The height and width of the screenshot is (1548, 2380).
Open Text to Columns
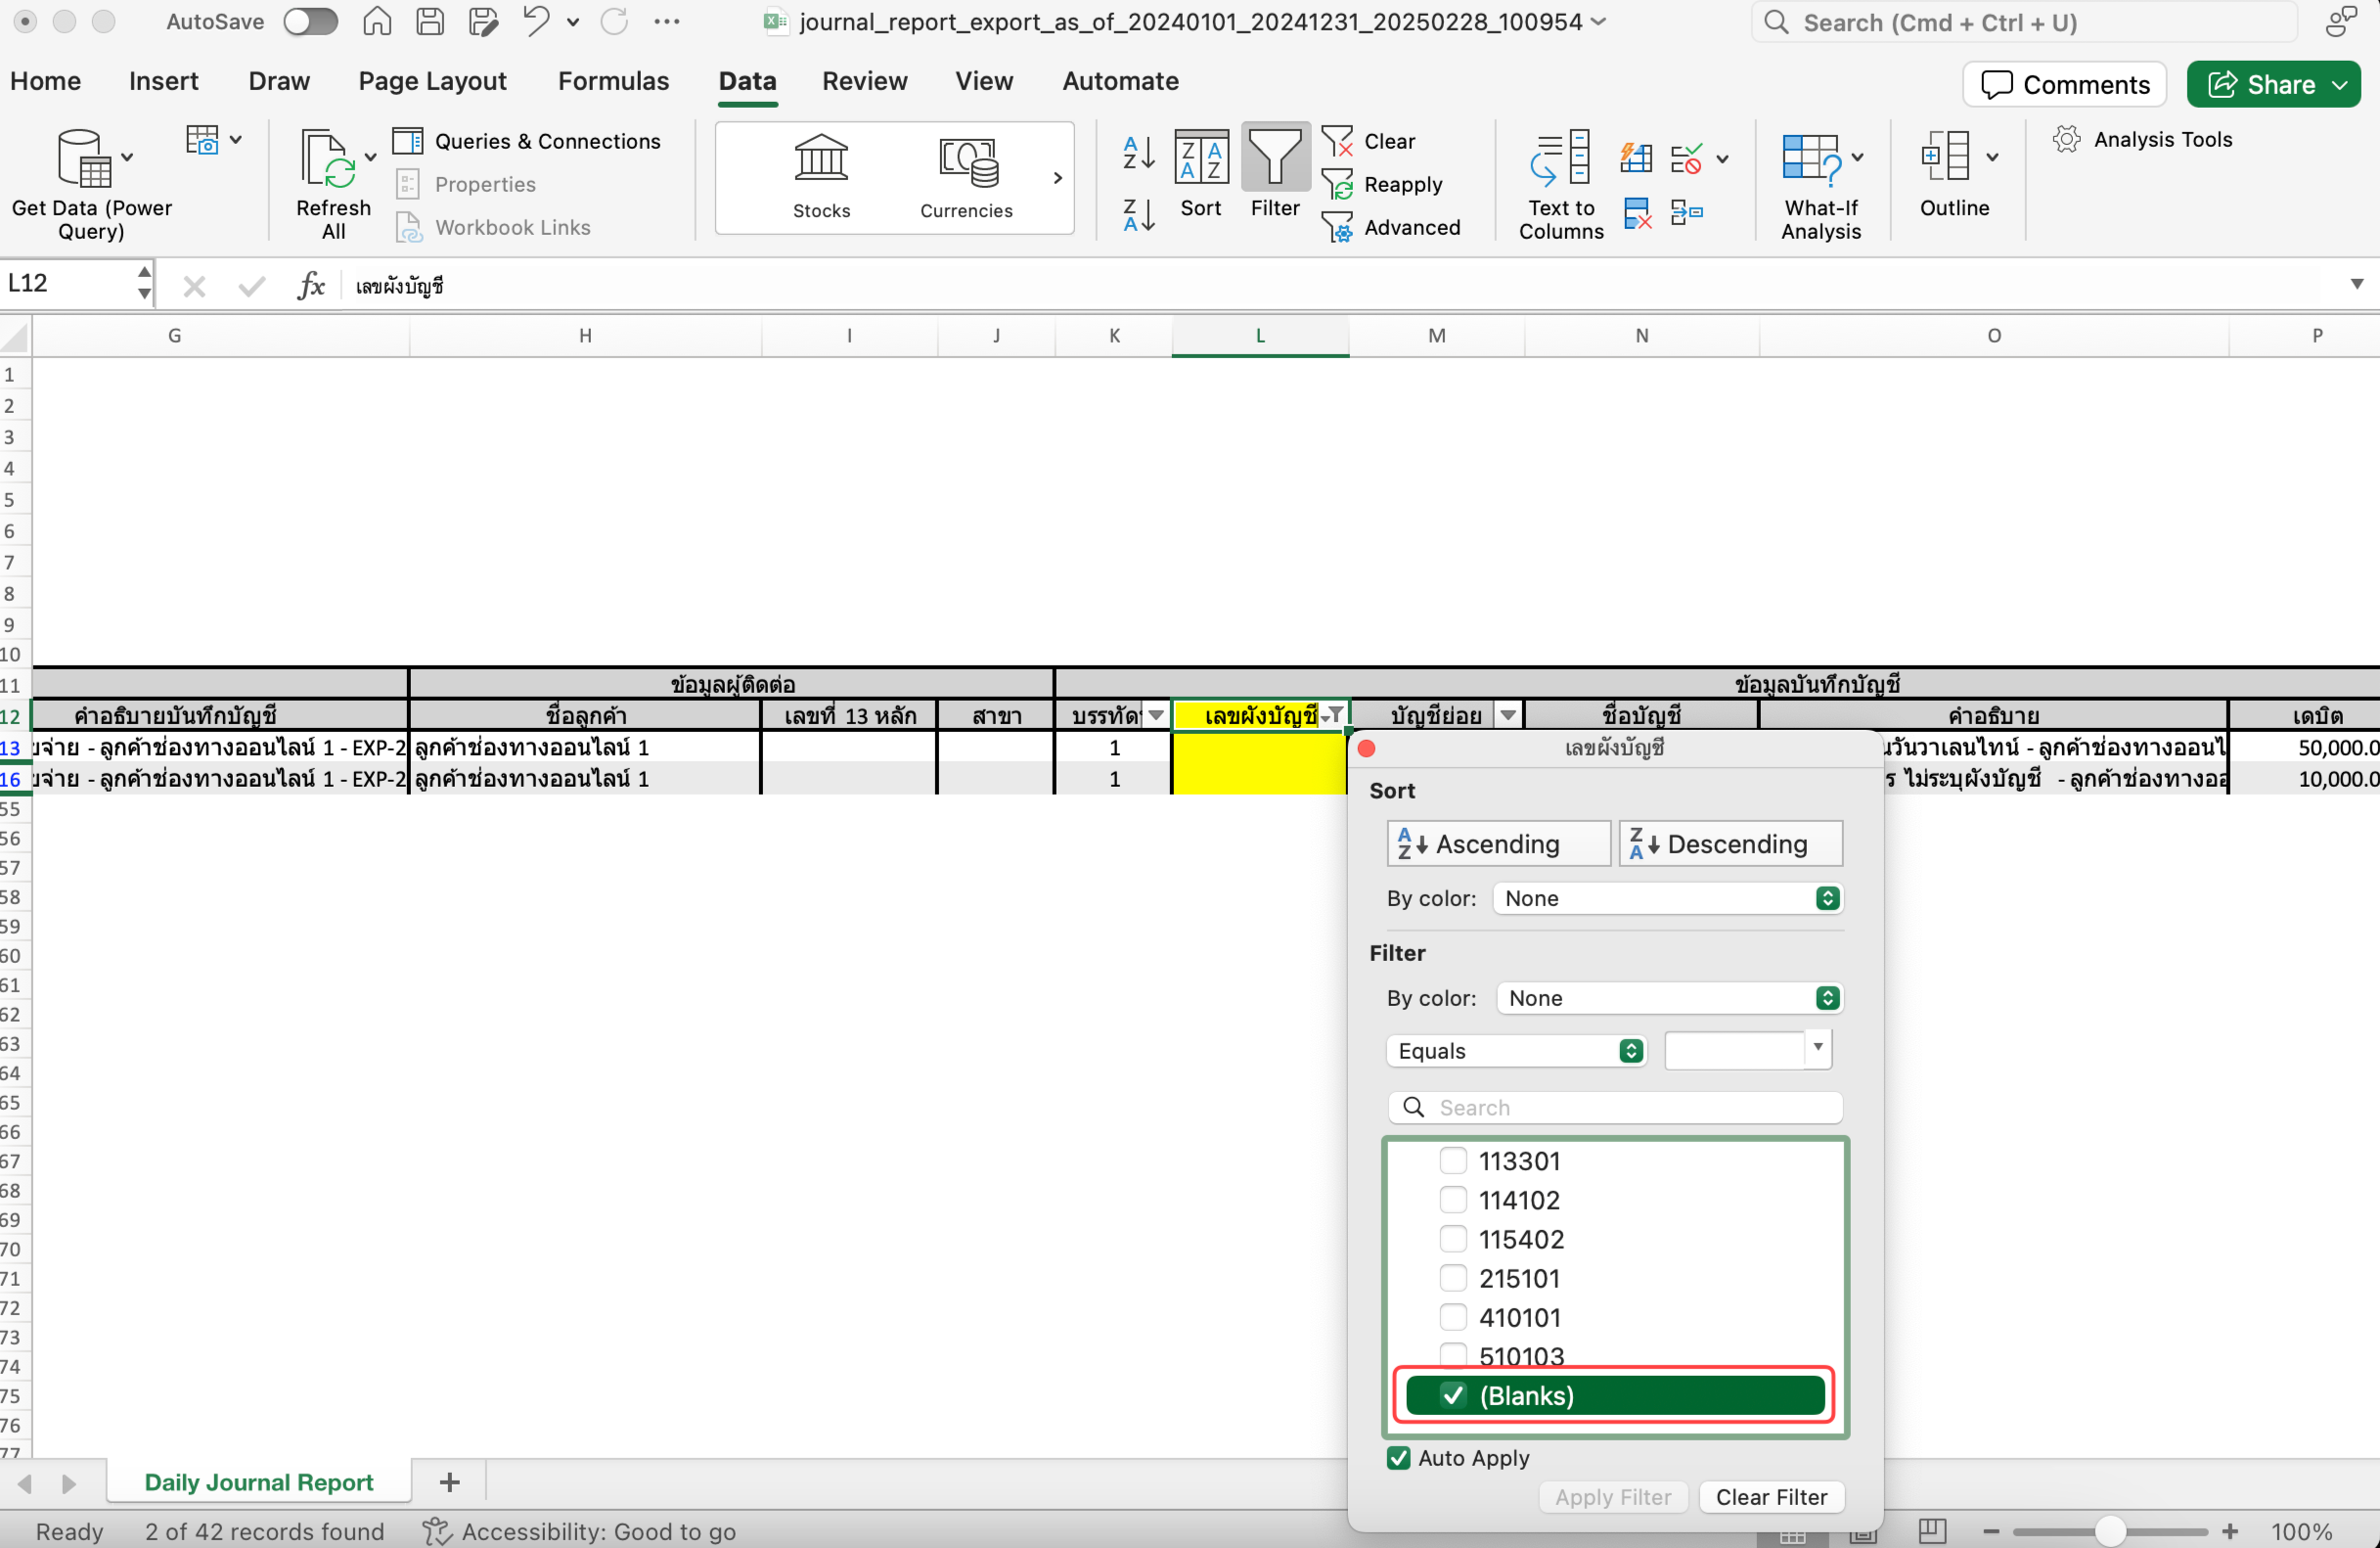tap(1560, 185)
